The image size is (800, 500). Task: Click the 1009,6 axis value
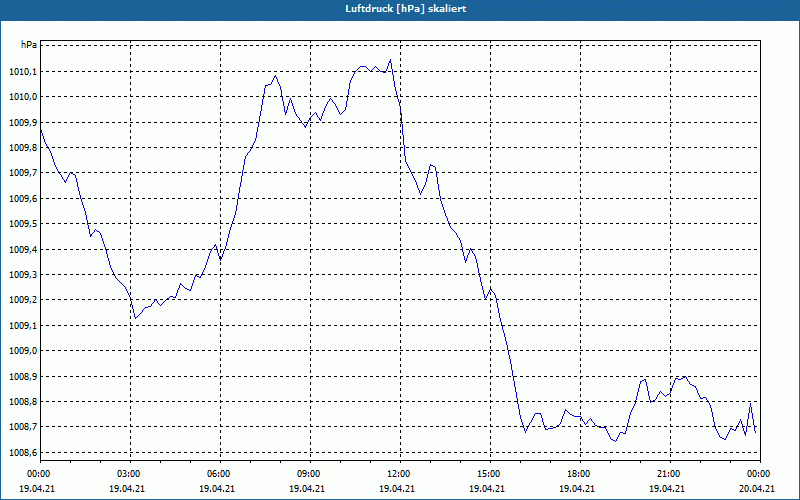[x=23, y=198]
